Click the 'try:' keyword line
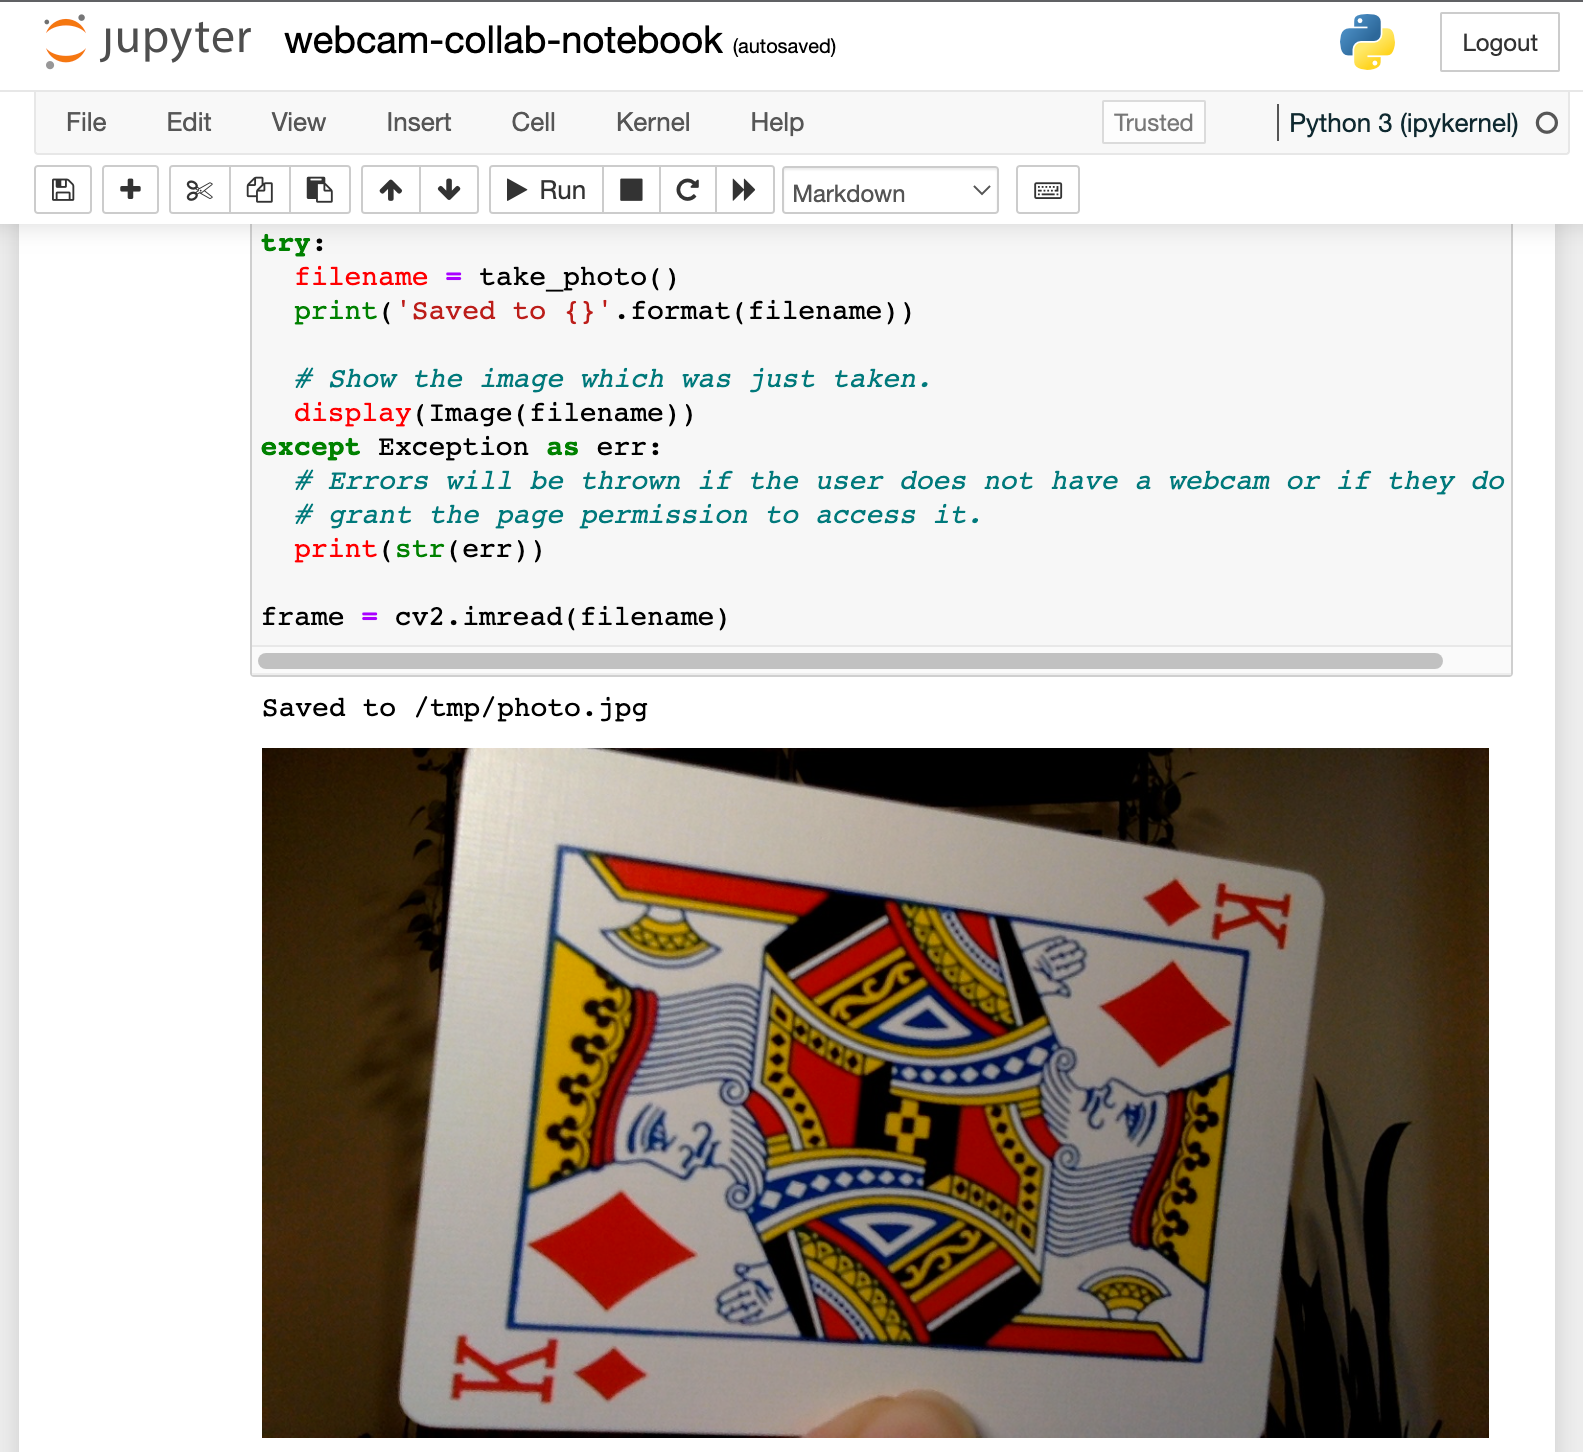1583x1452 pixels. tap(293, 243)
